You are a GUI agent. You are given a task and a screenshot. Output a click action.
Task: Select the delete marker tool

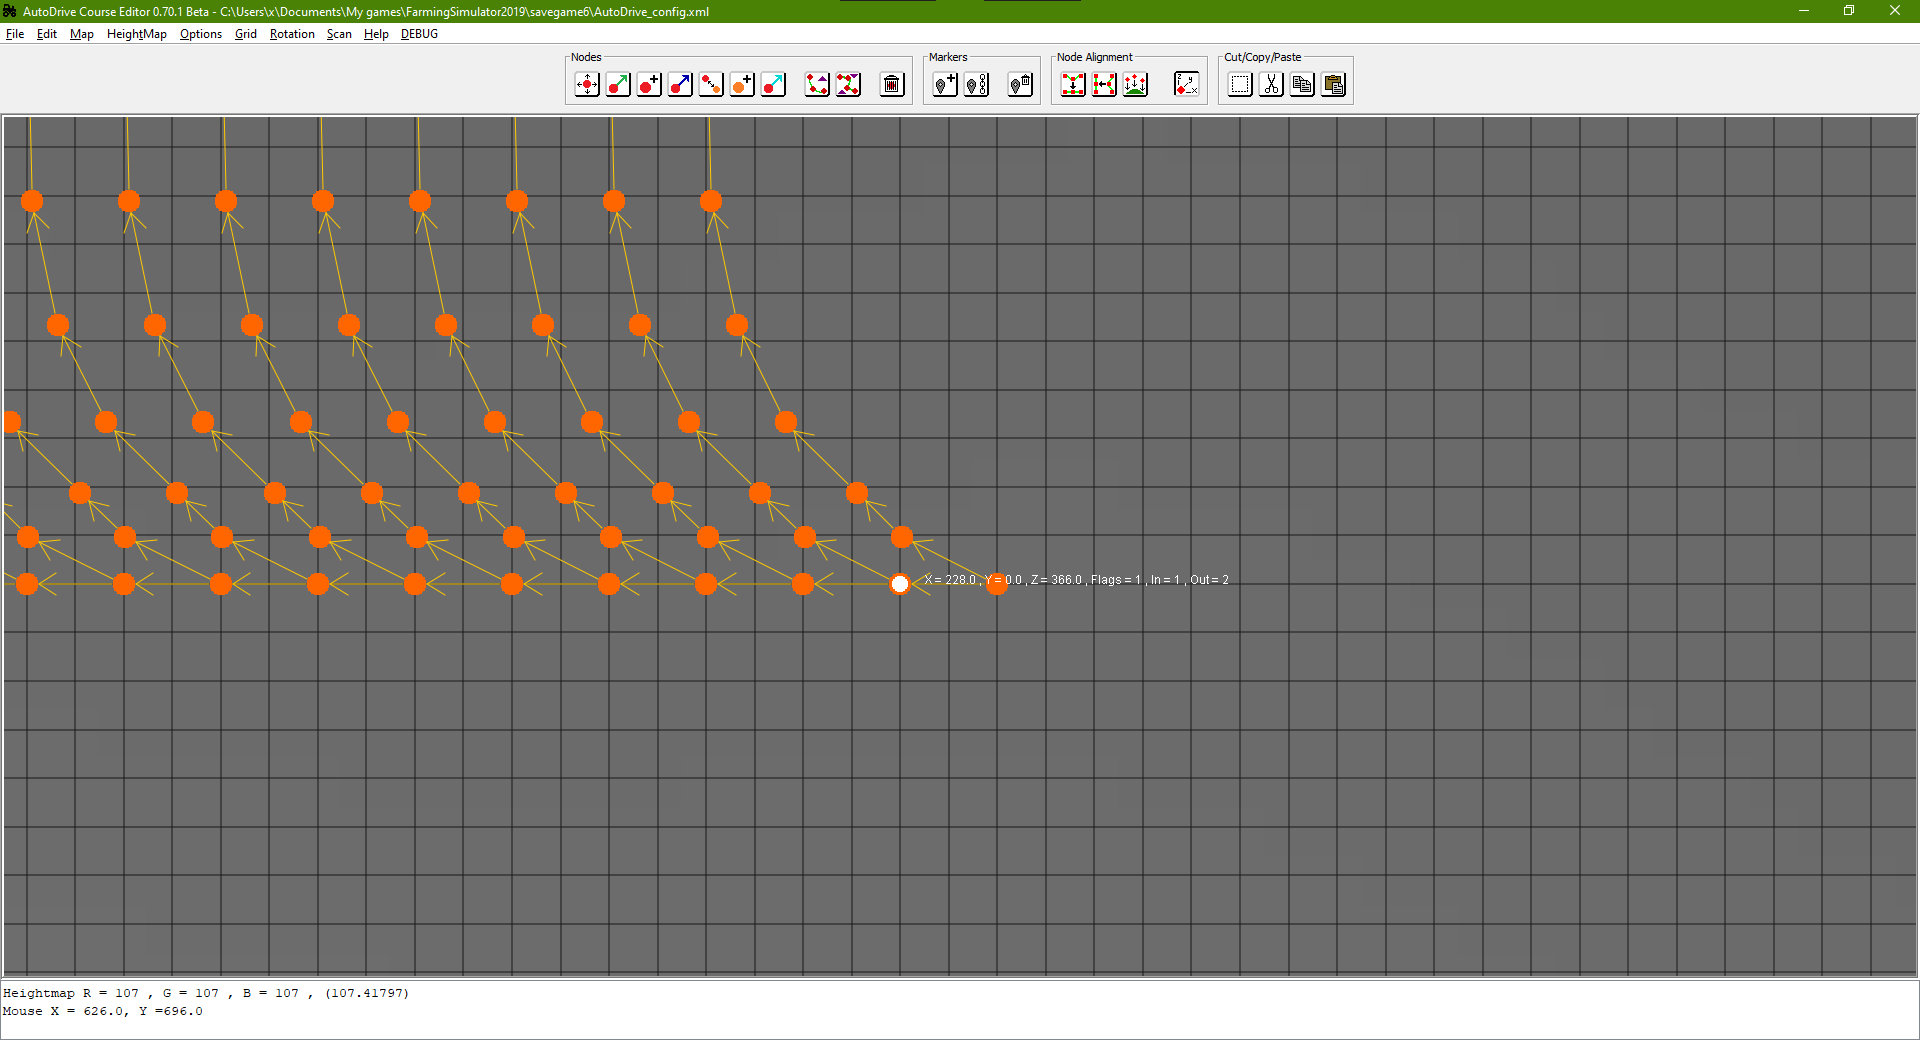[x=1020, y=85]
